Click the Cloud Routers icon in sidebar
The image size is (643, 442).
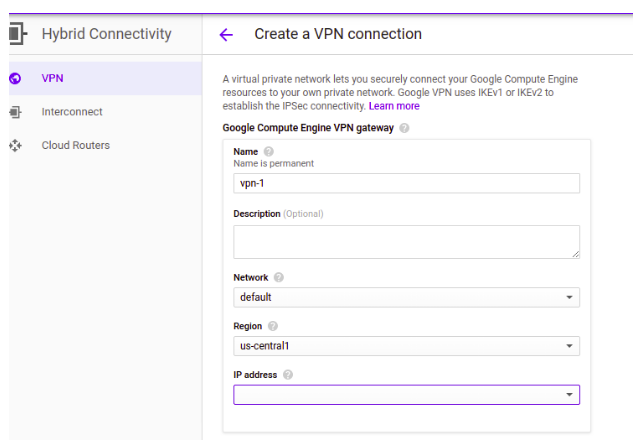pos(15,145)
